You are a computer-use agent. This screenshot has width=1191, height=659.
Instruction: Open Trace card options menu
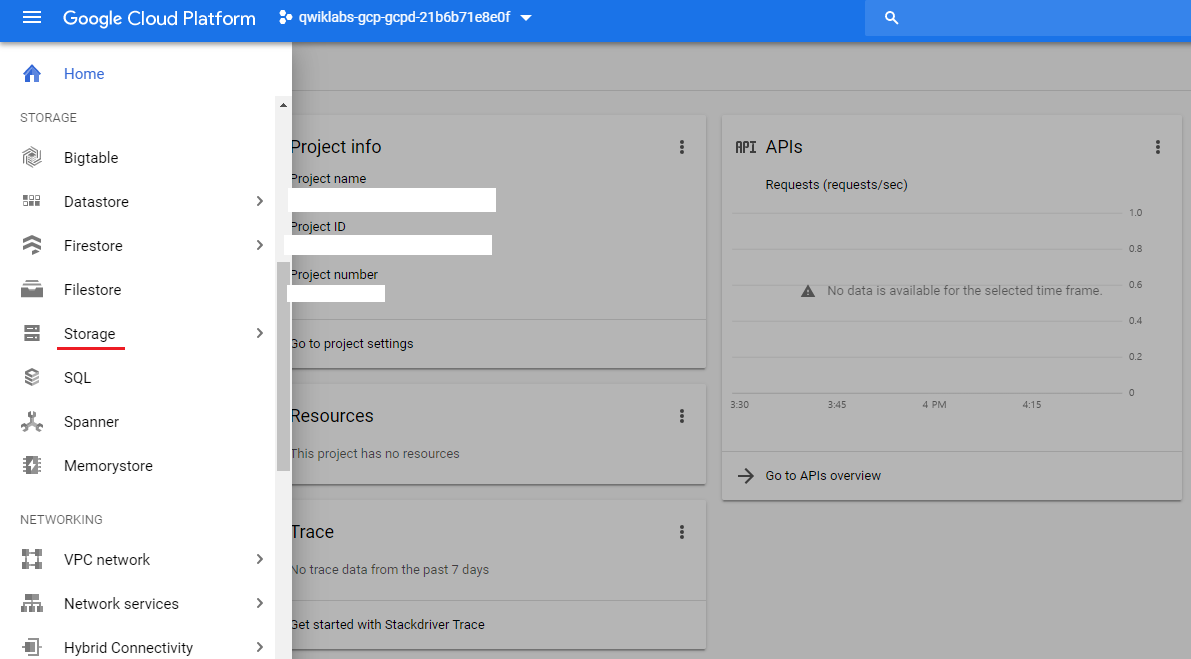coord(682,532)
